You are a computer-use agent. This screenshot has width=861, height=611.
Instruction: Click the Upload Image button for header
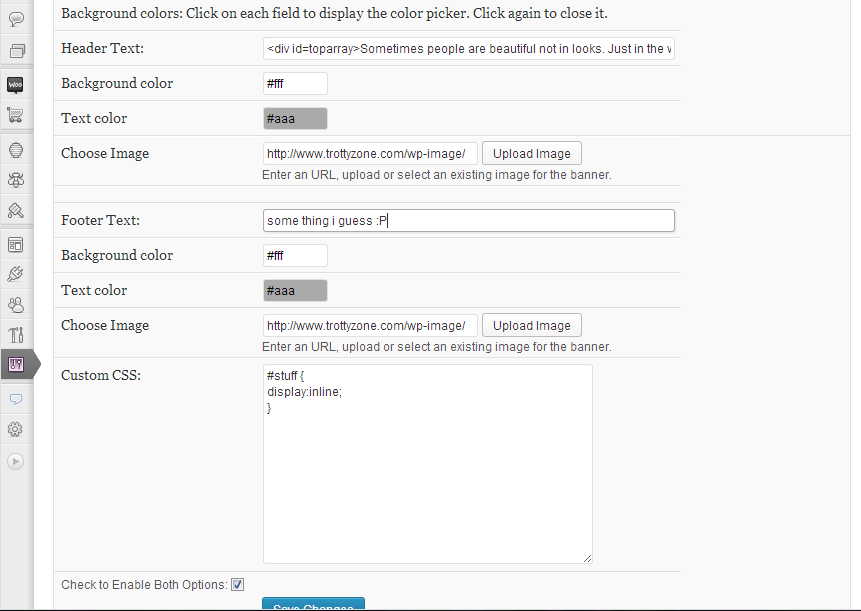532,154
